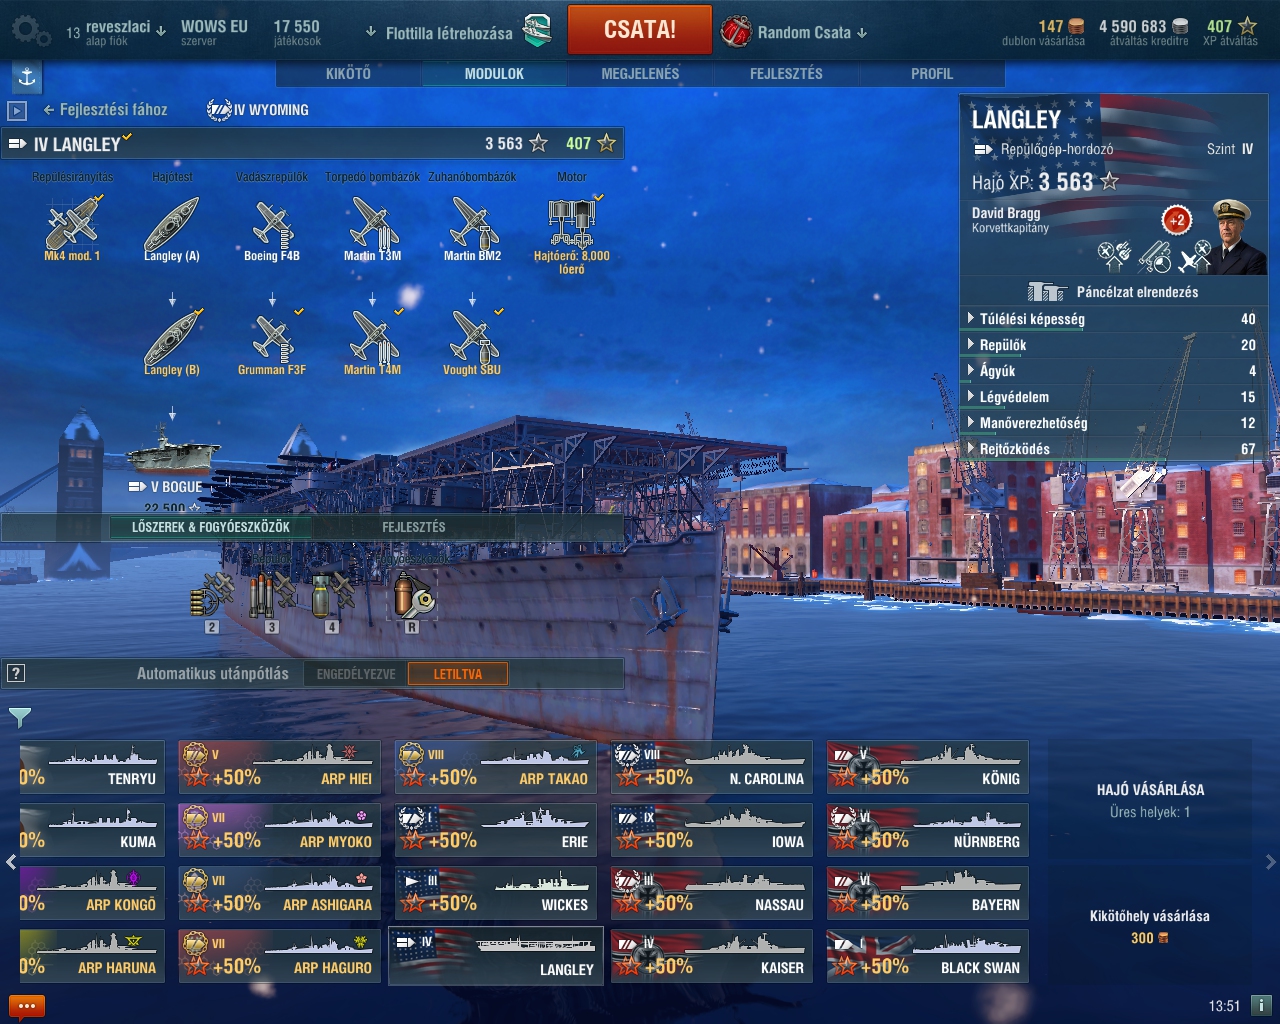Click the anchor port icon

[27, 76]
